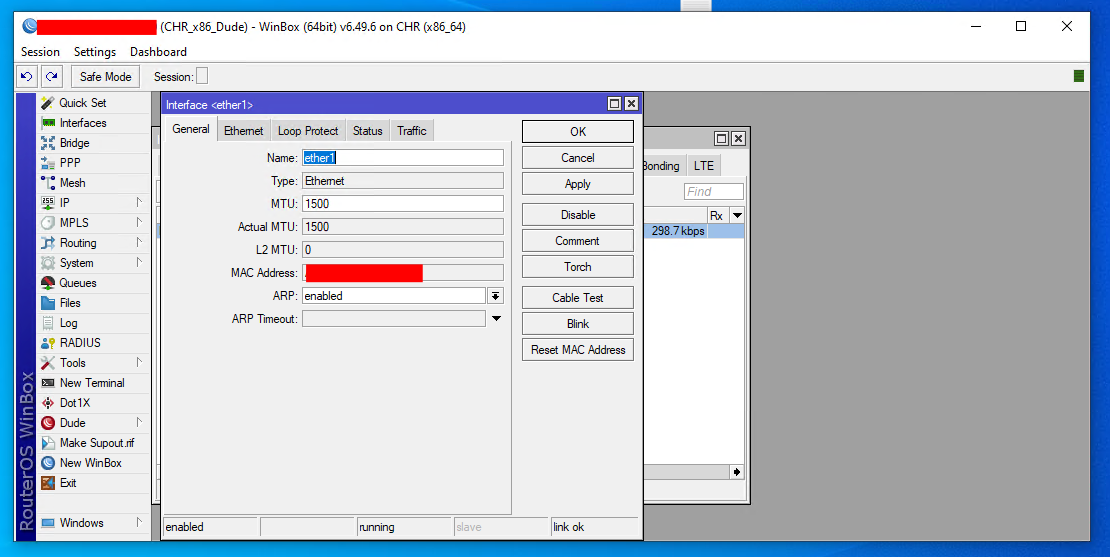The height and width of the screenshot is (557, 1110).
Task: Click Exit in the sidebar
Action: [x=93, y=483]
